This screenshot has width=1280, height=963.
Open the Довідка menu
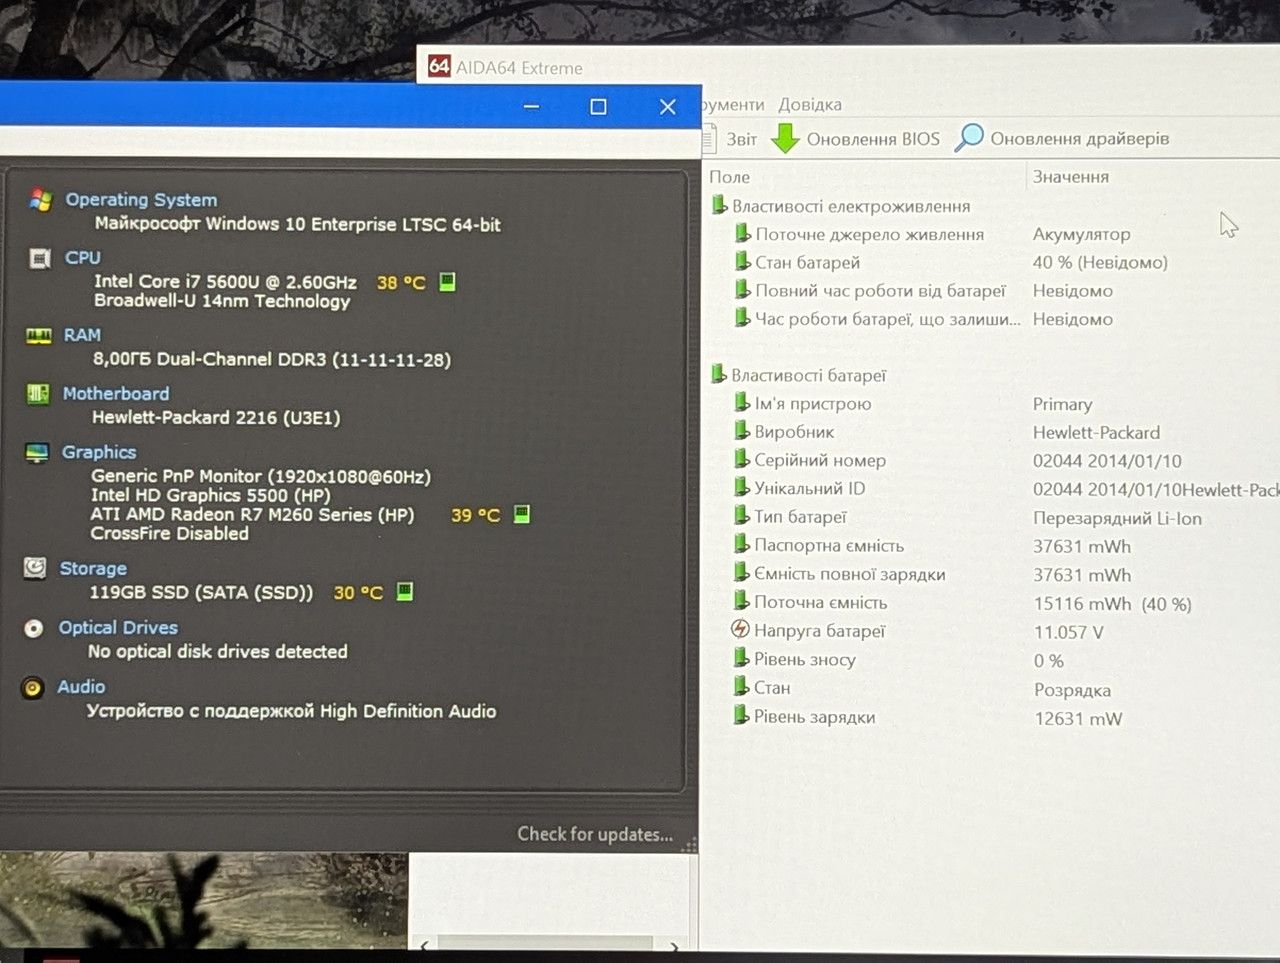(810, 104)
